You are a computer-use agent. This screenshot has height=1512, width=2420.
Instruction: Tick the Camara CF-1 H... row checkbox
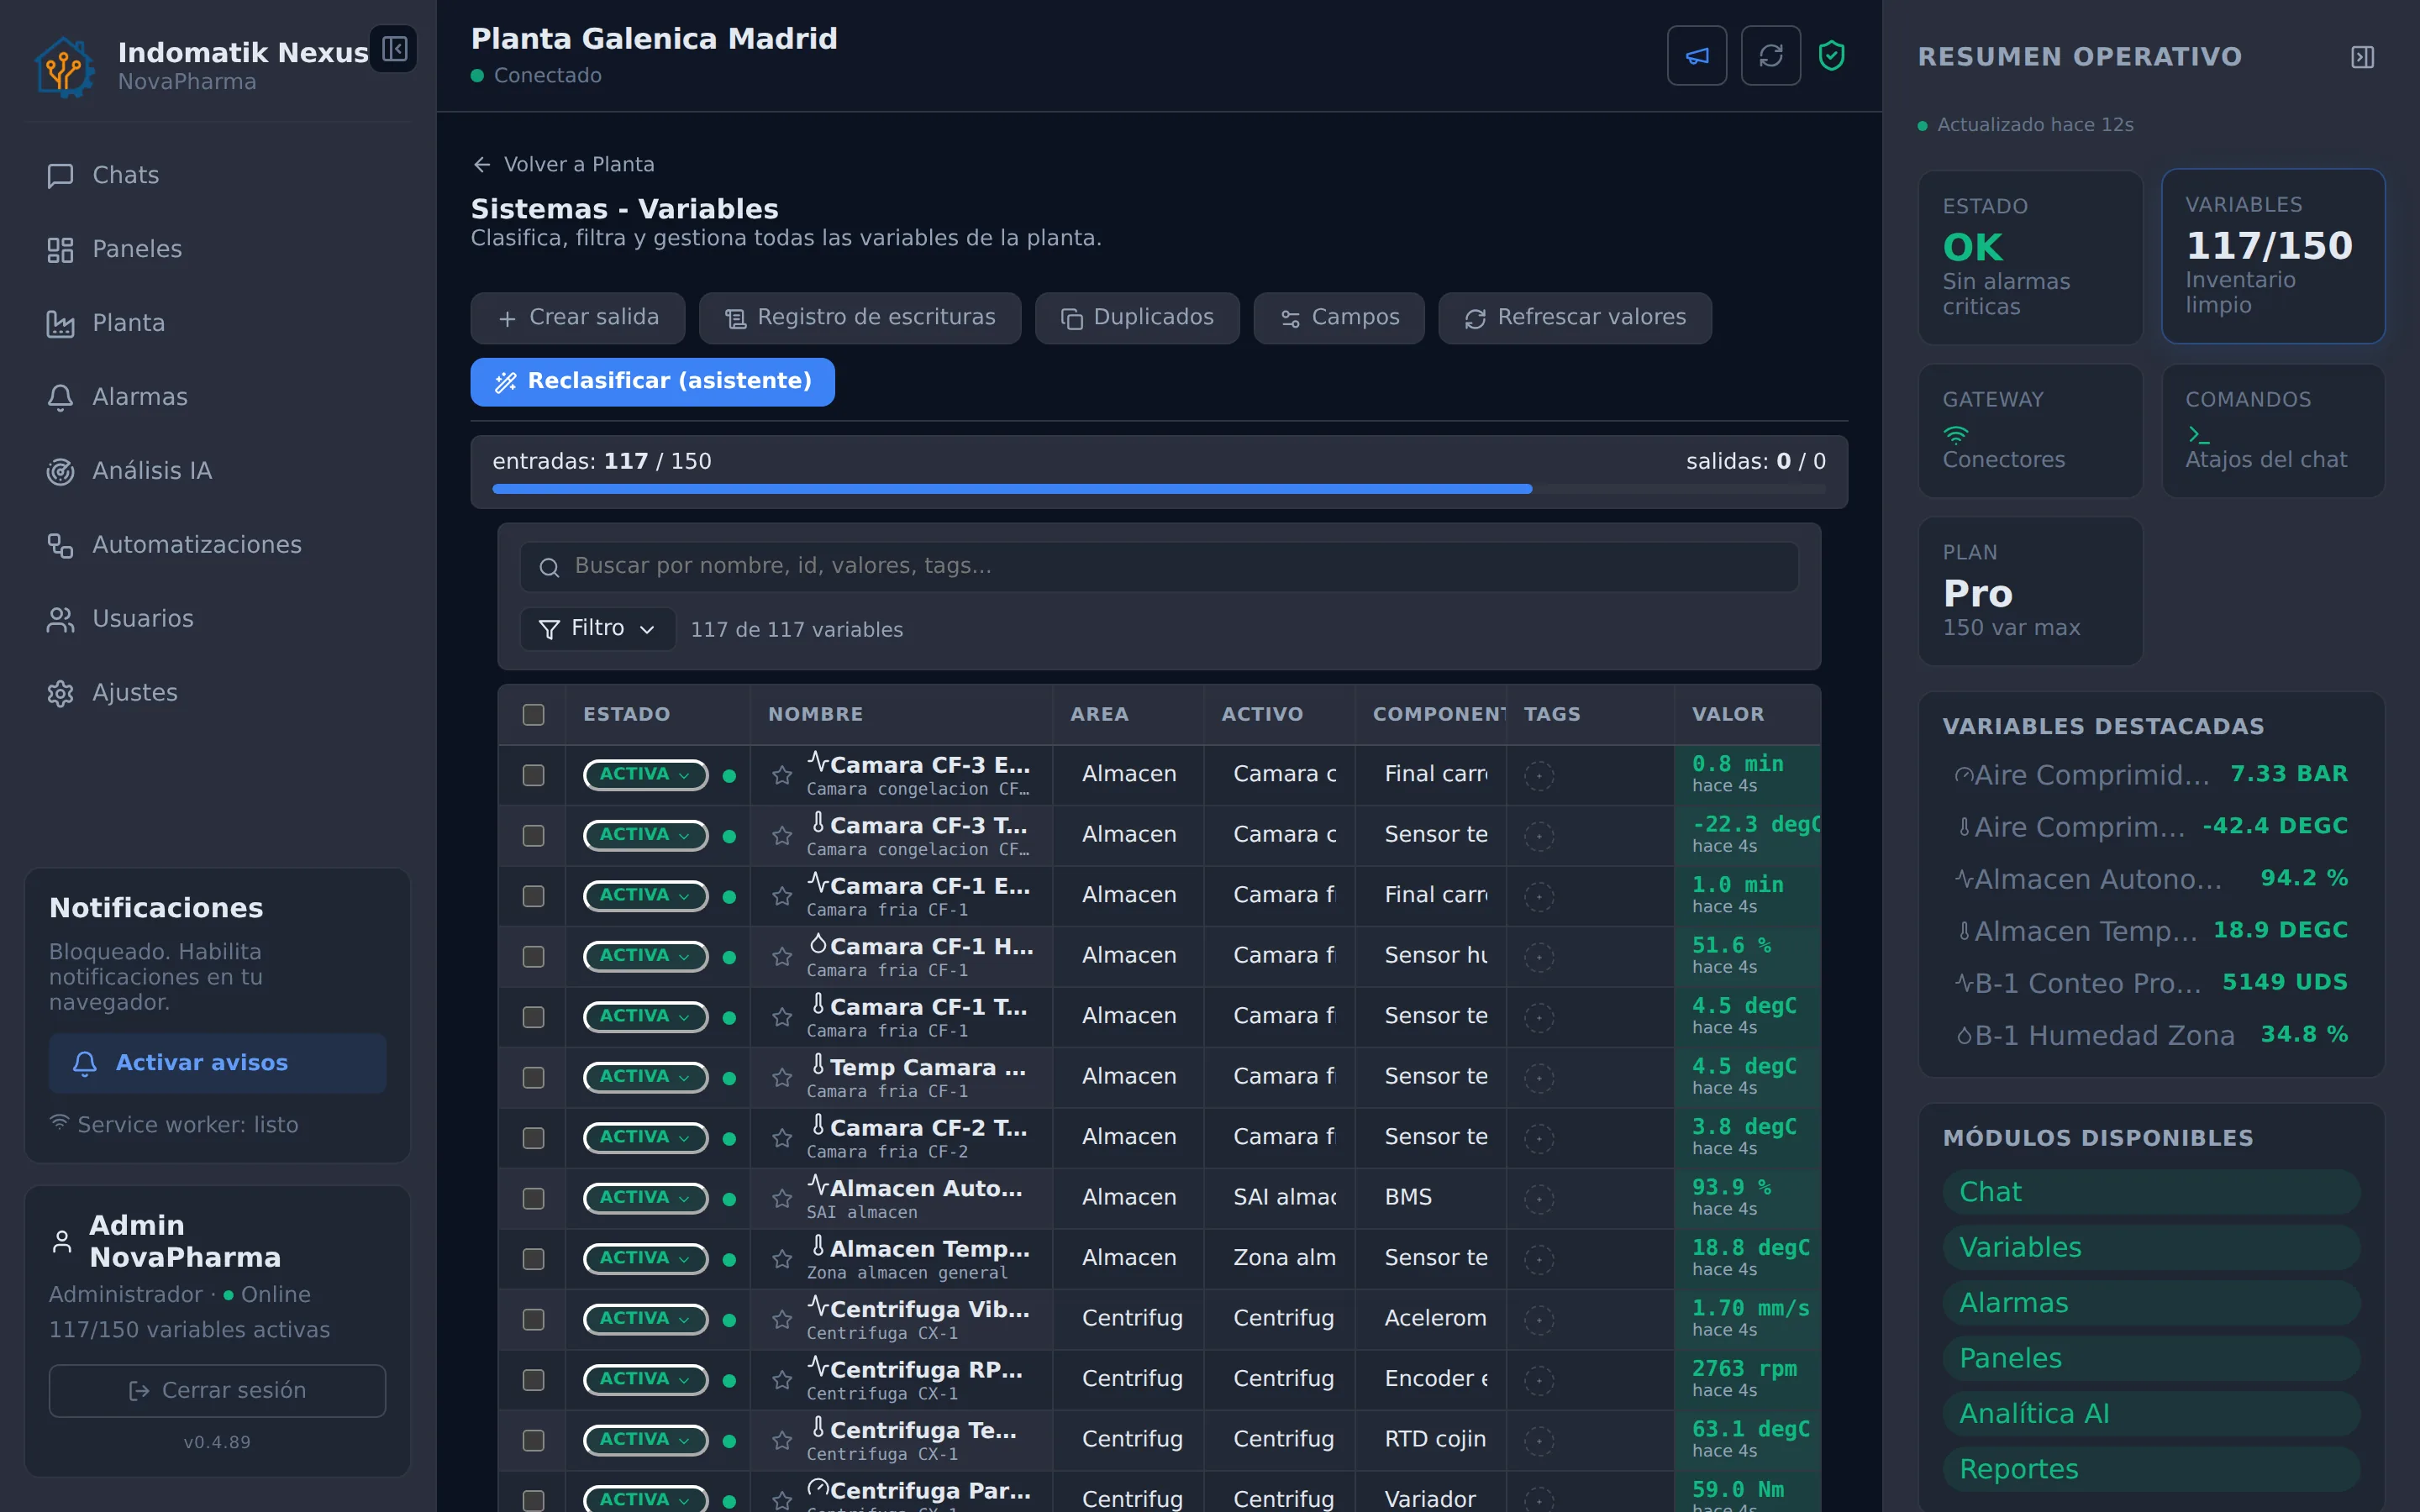point(533,956)
